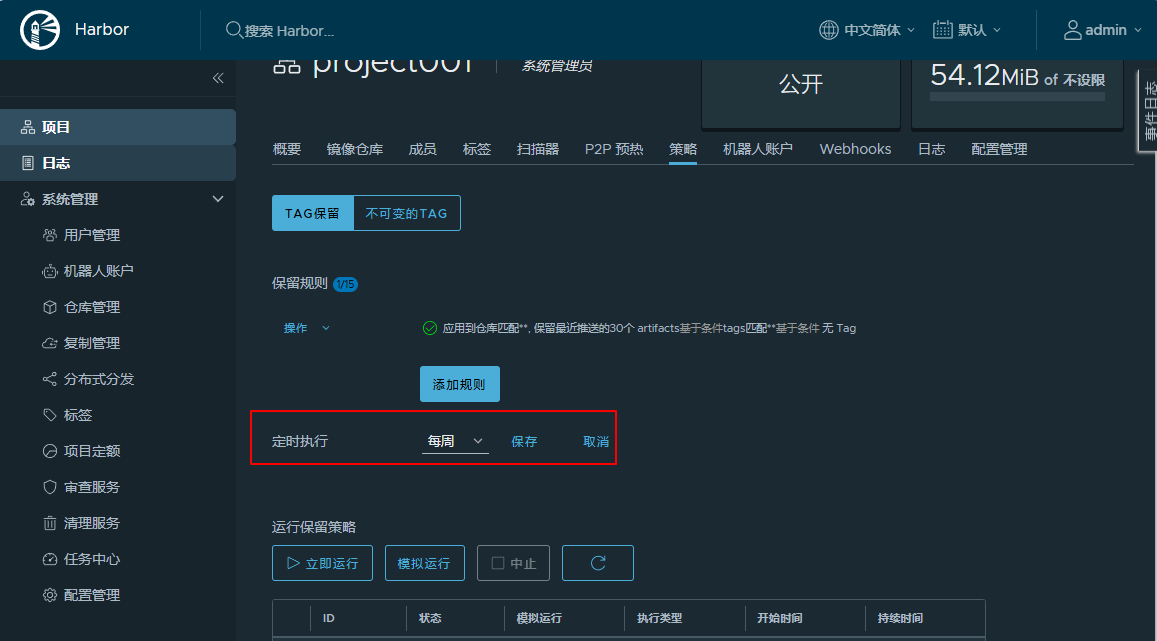The image size is (1157, 641).
Task: Switch to the 日志 project tab
Action: 931,149
